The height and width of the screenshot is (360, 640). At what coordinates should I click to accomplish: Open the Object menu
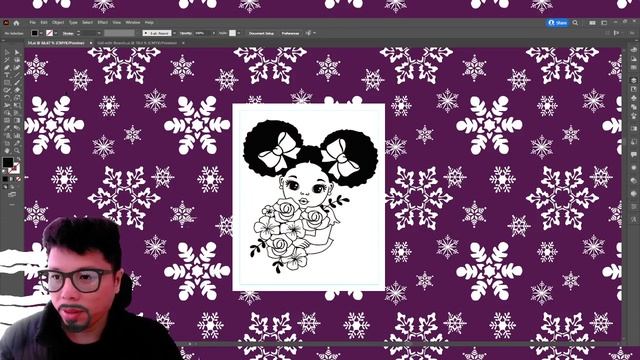(x=58, y=22)
